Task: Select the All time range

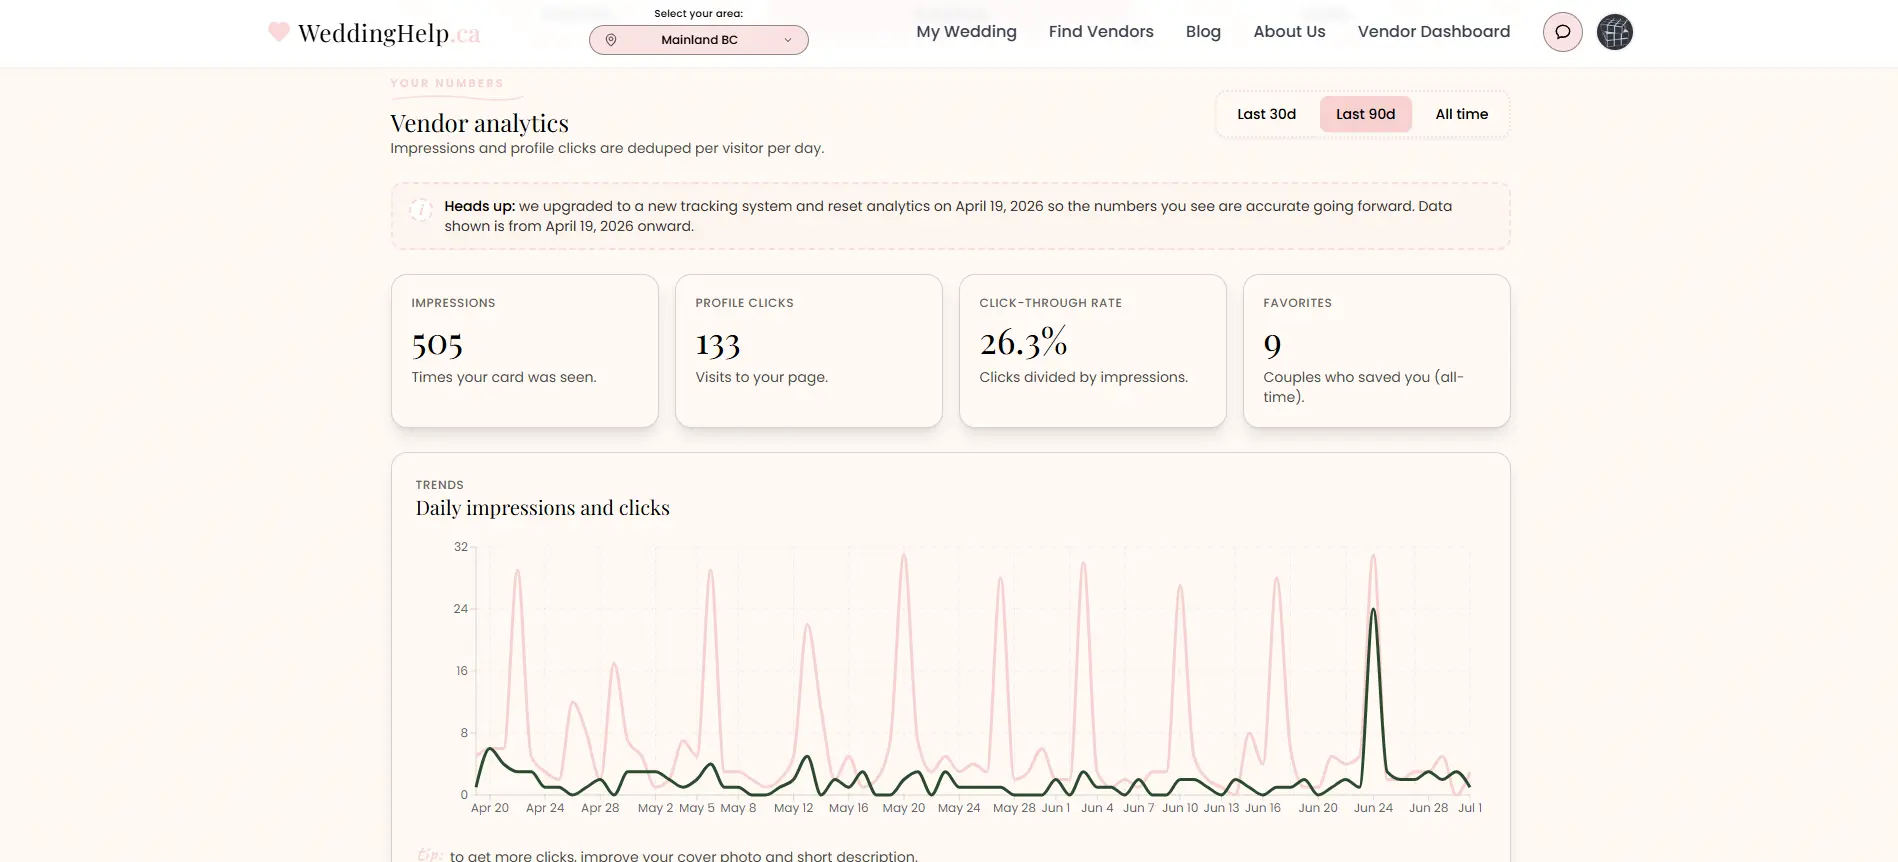Action: 1461,114
